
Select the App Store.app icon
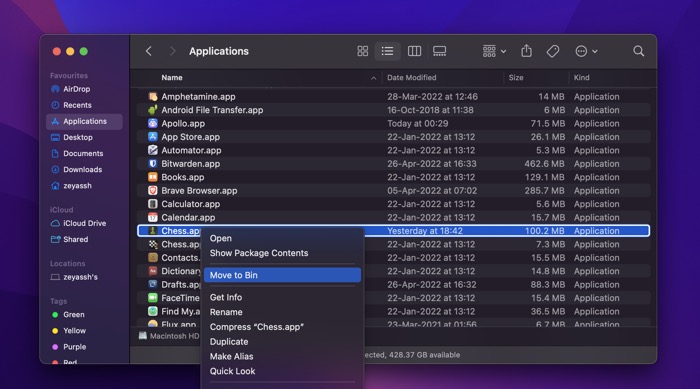click(153, 137)
